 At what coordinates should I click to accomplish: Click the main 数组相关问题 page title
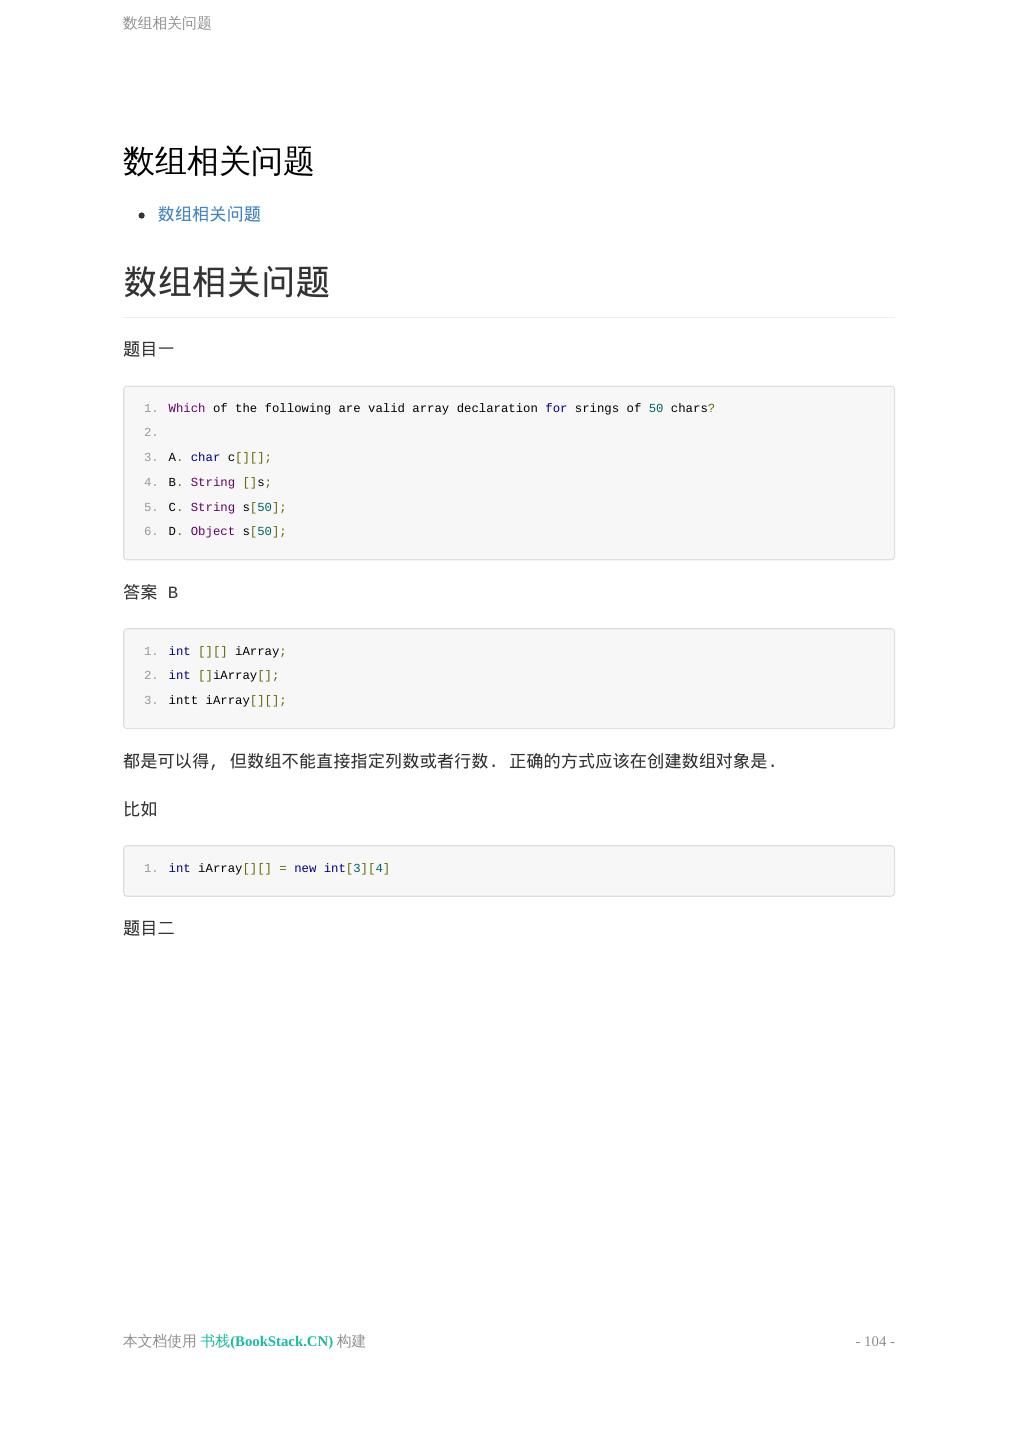[x=218, y=161]
